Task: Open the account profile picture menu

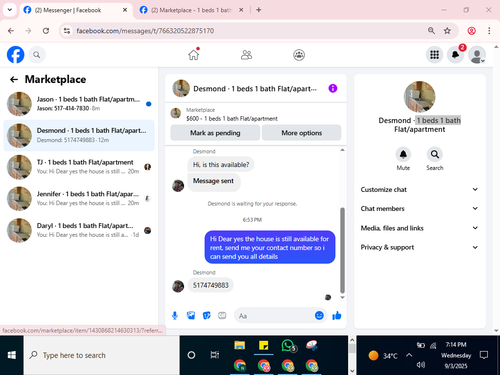Action: 477,55
